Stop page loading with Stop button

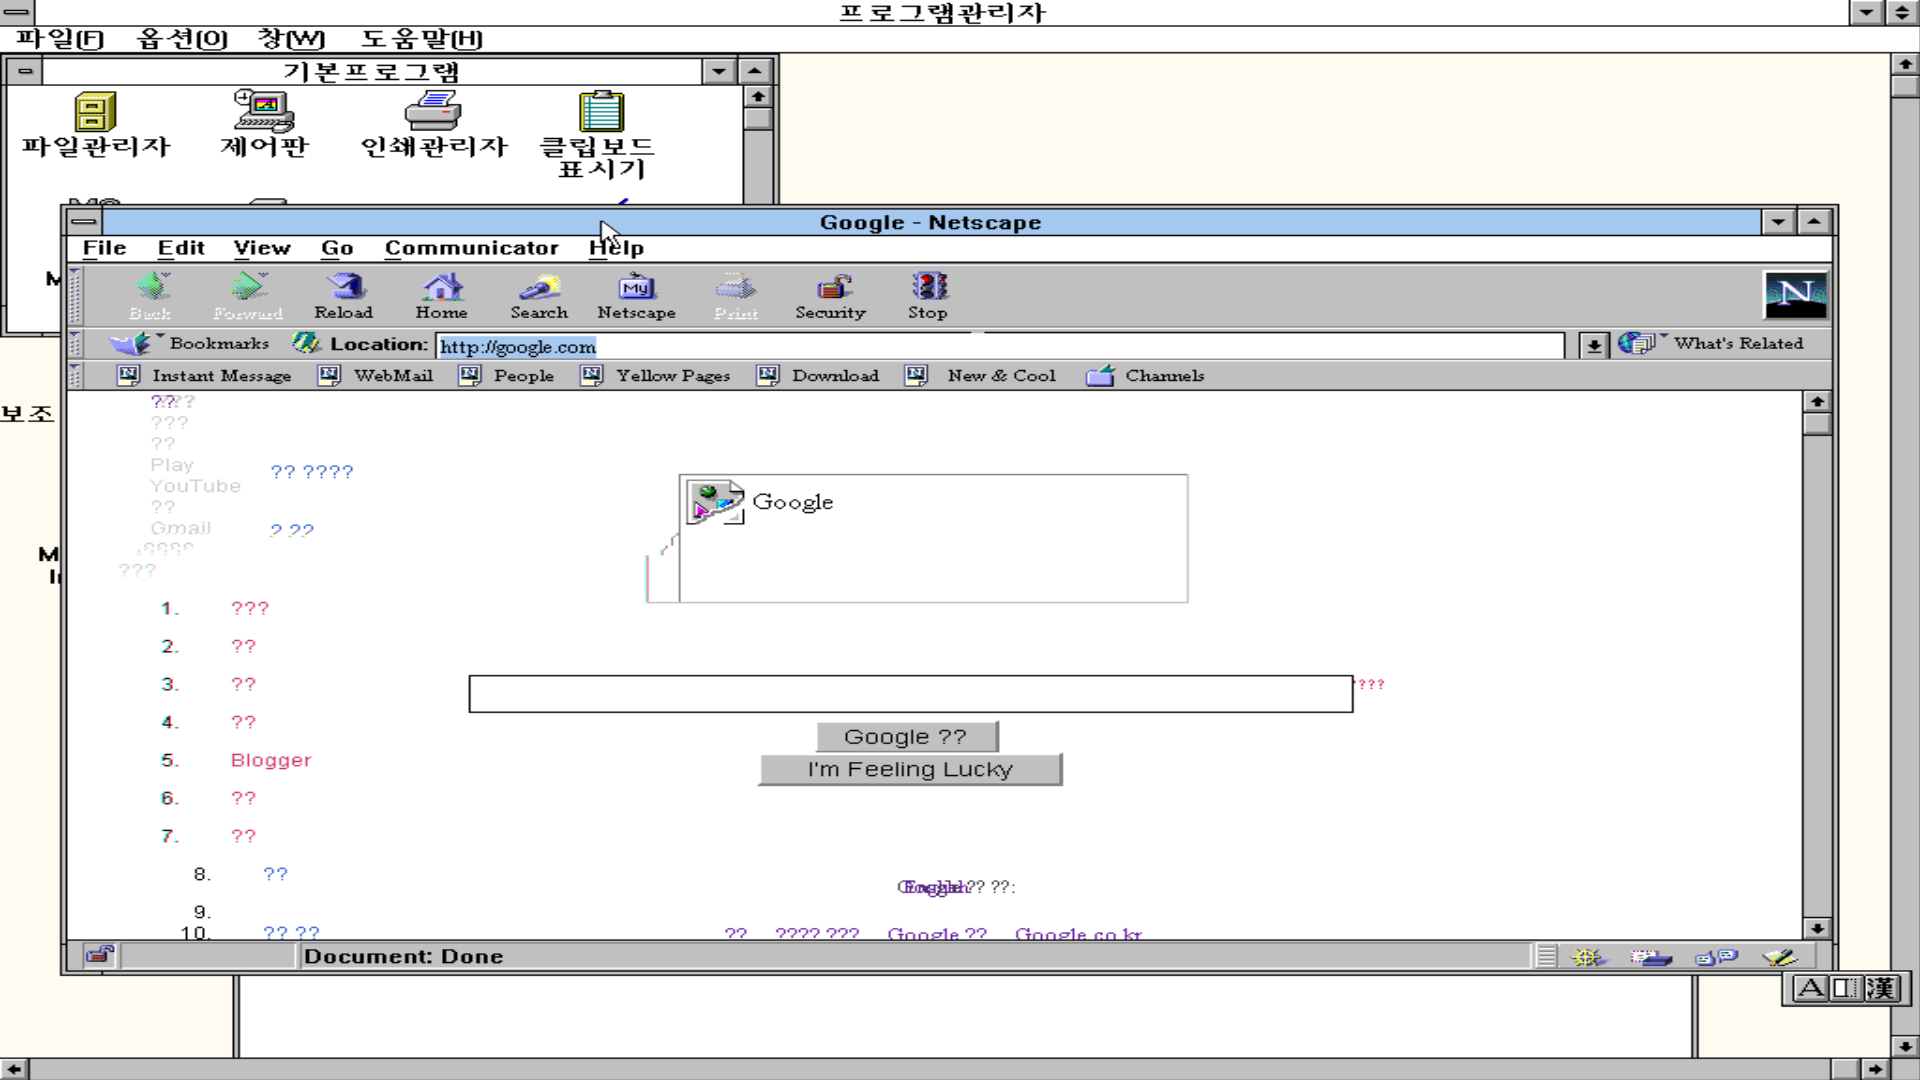(928, 296)
